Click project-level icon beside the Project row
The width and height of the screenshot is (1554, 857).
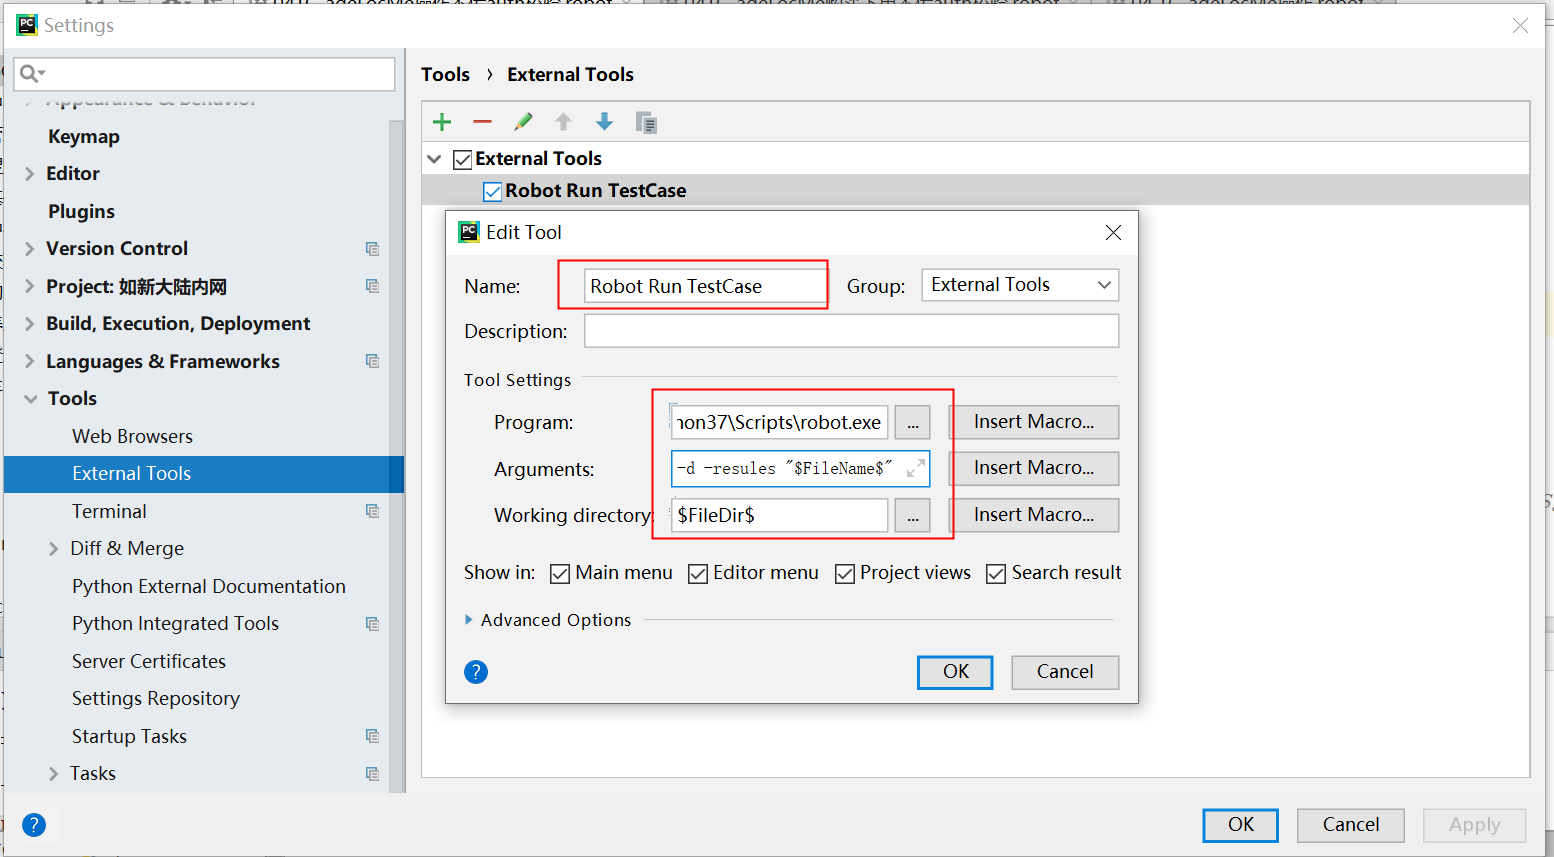point(372,286)
